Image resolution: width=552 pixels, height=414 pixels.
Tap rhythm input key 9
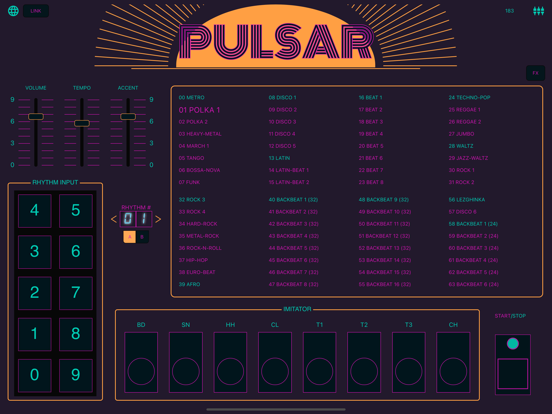pyautogui.click(x=76, y=375)
